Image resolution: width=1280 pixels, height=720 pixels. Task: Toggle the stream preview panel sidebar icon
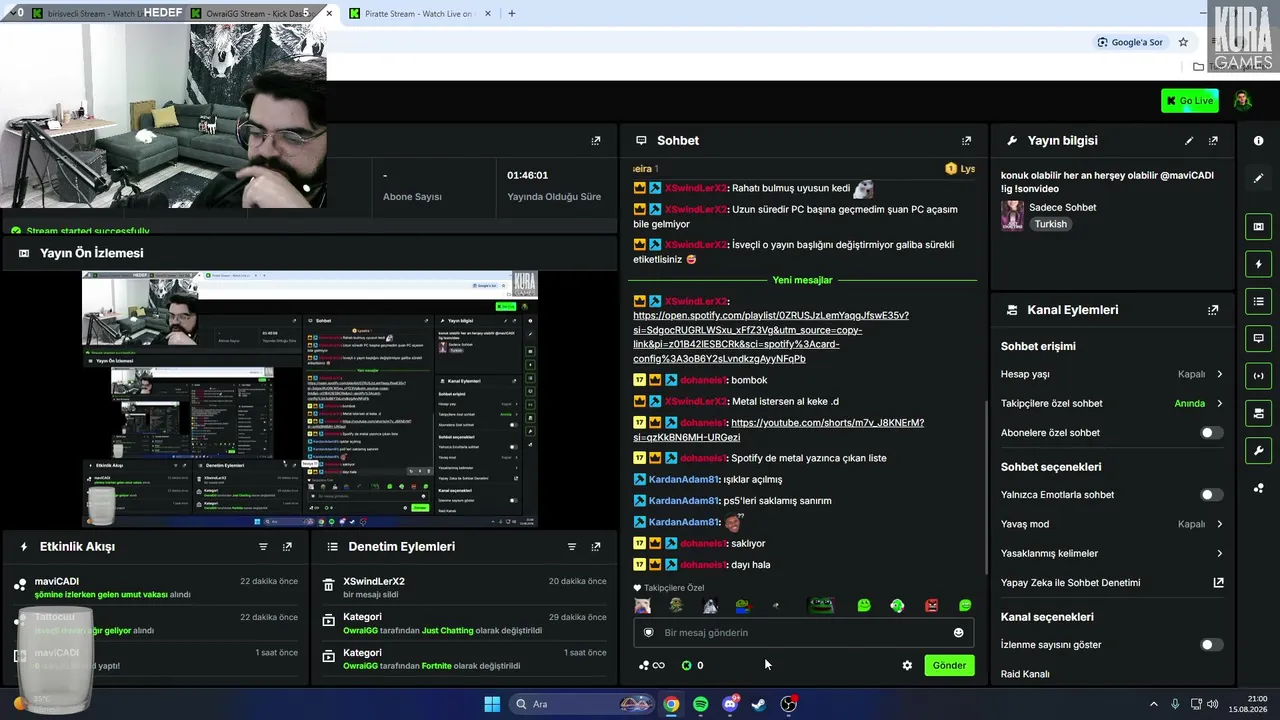(x=1258, y=227)
